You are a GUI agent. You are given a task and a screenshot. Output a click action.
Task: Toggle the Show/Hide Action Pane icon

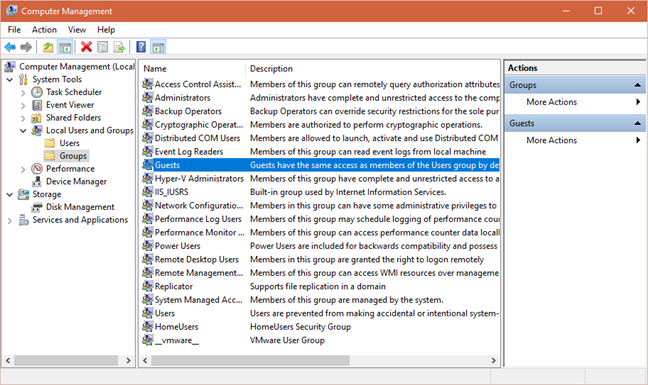158,47
